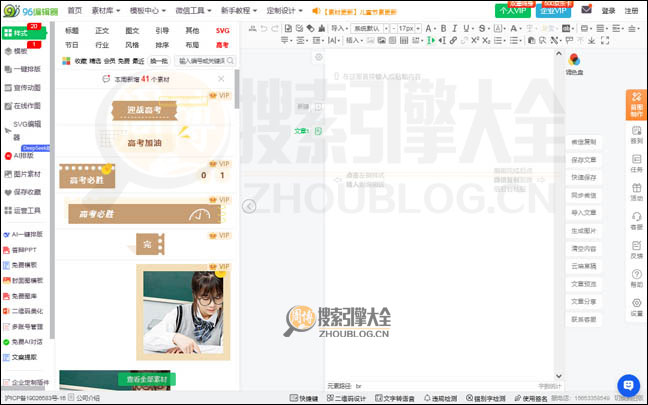Open the colorful grid filter icon
This screenshot has width=648, height=405.
[66, 61]
